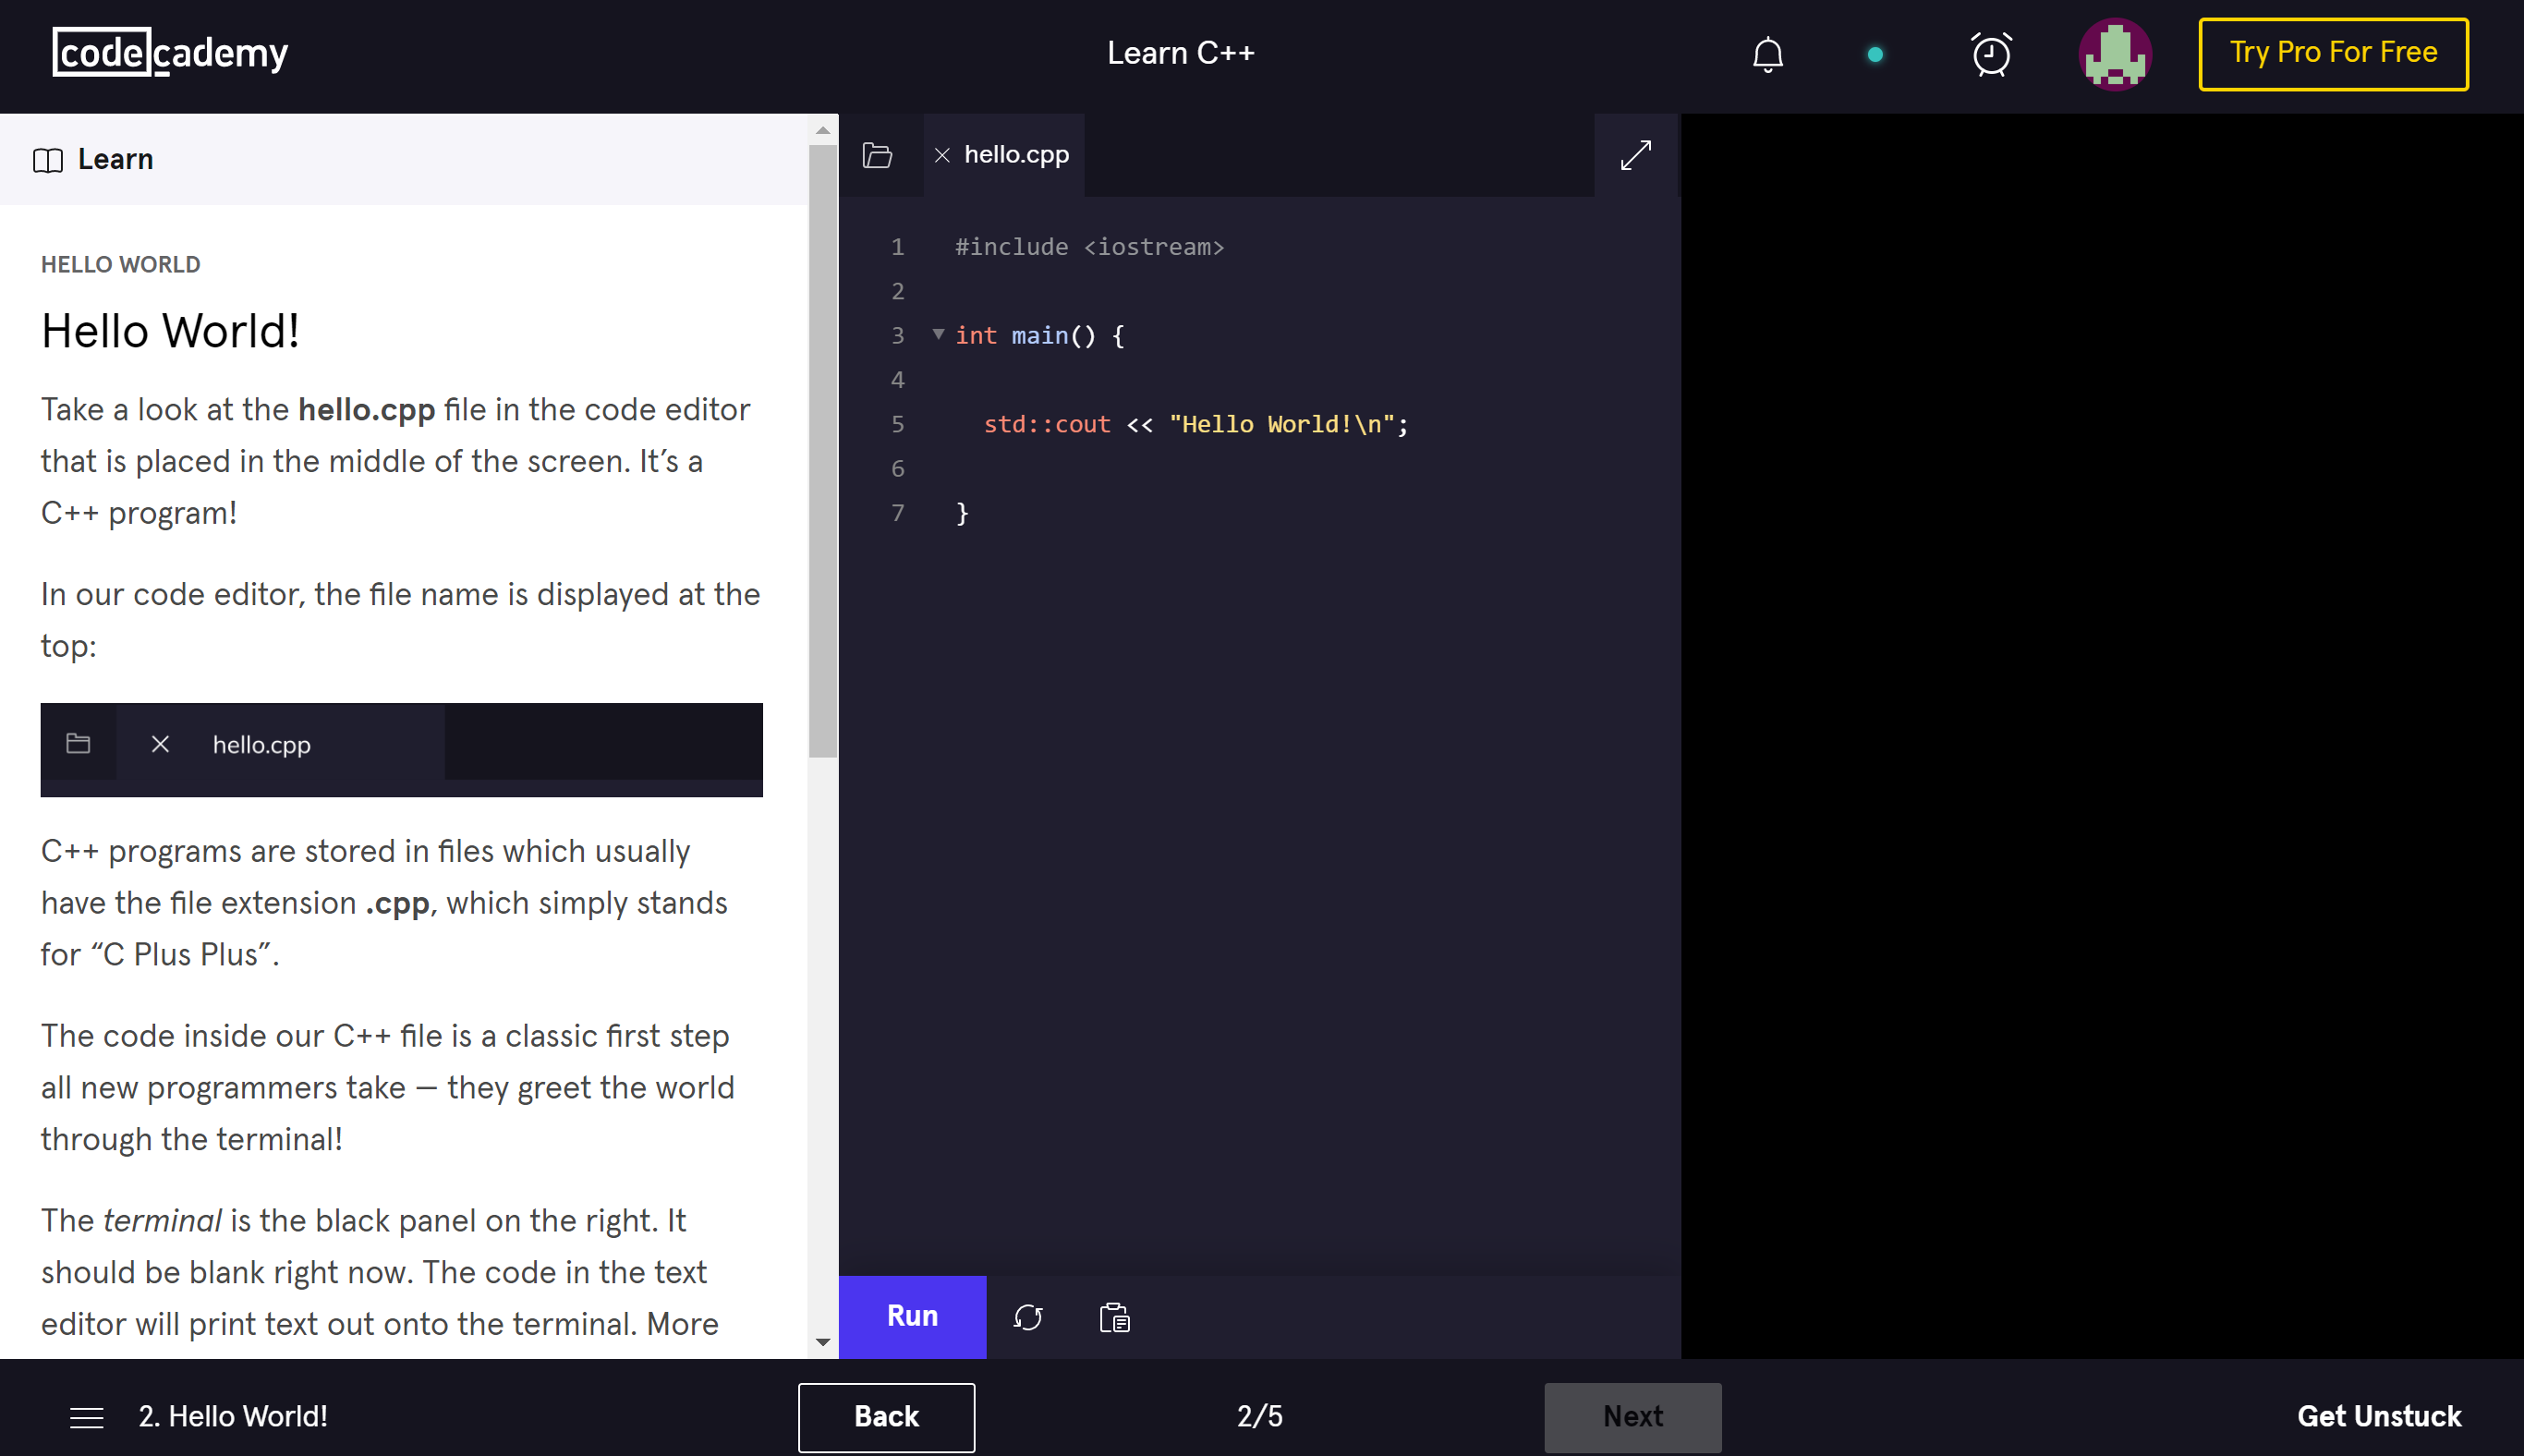
Task: Open the notifications bell
Action: pyautogui.click(x=1767, y=54)
